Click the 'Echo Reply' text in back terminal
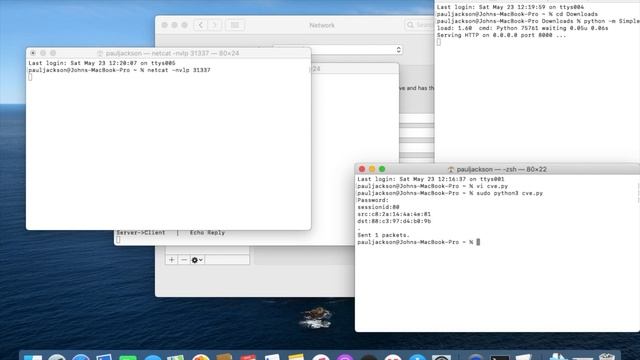Screen dimensions: 640x360 (x=207, y=233)
